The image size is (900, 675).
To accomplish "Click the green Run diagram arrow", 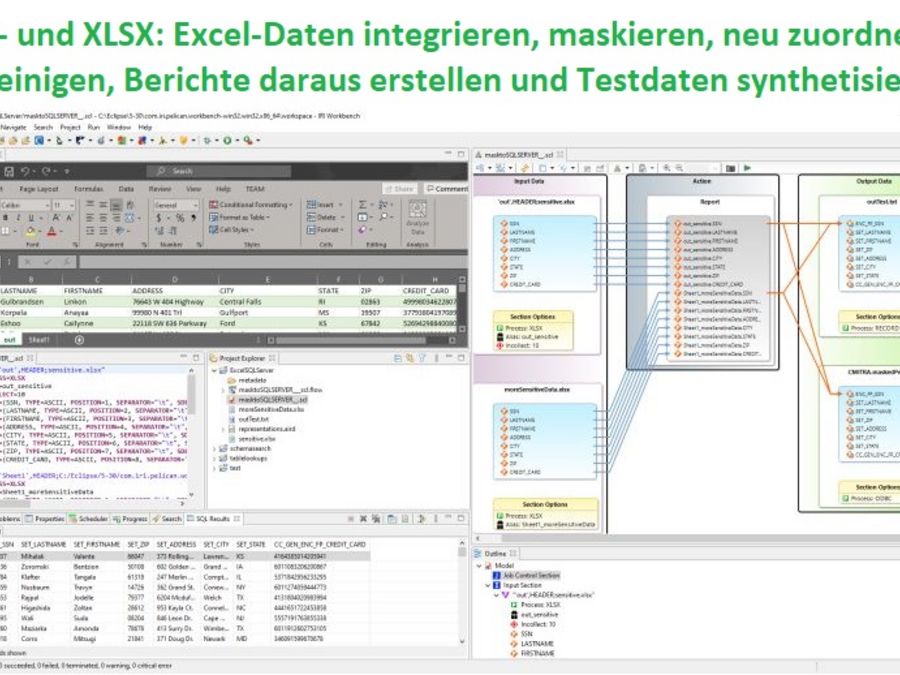I will coord(747,168).
